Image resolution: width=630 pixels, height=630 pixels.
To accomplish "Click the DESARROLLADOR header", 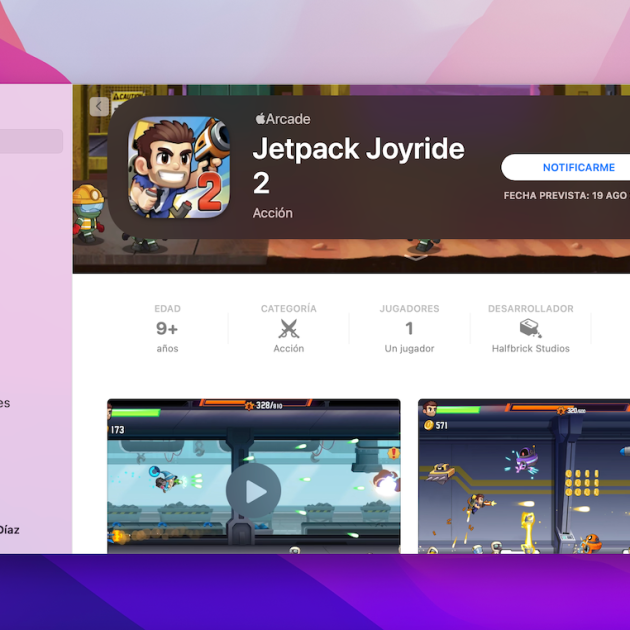I will pos(530,309).
